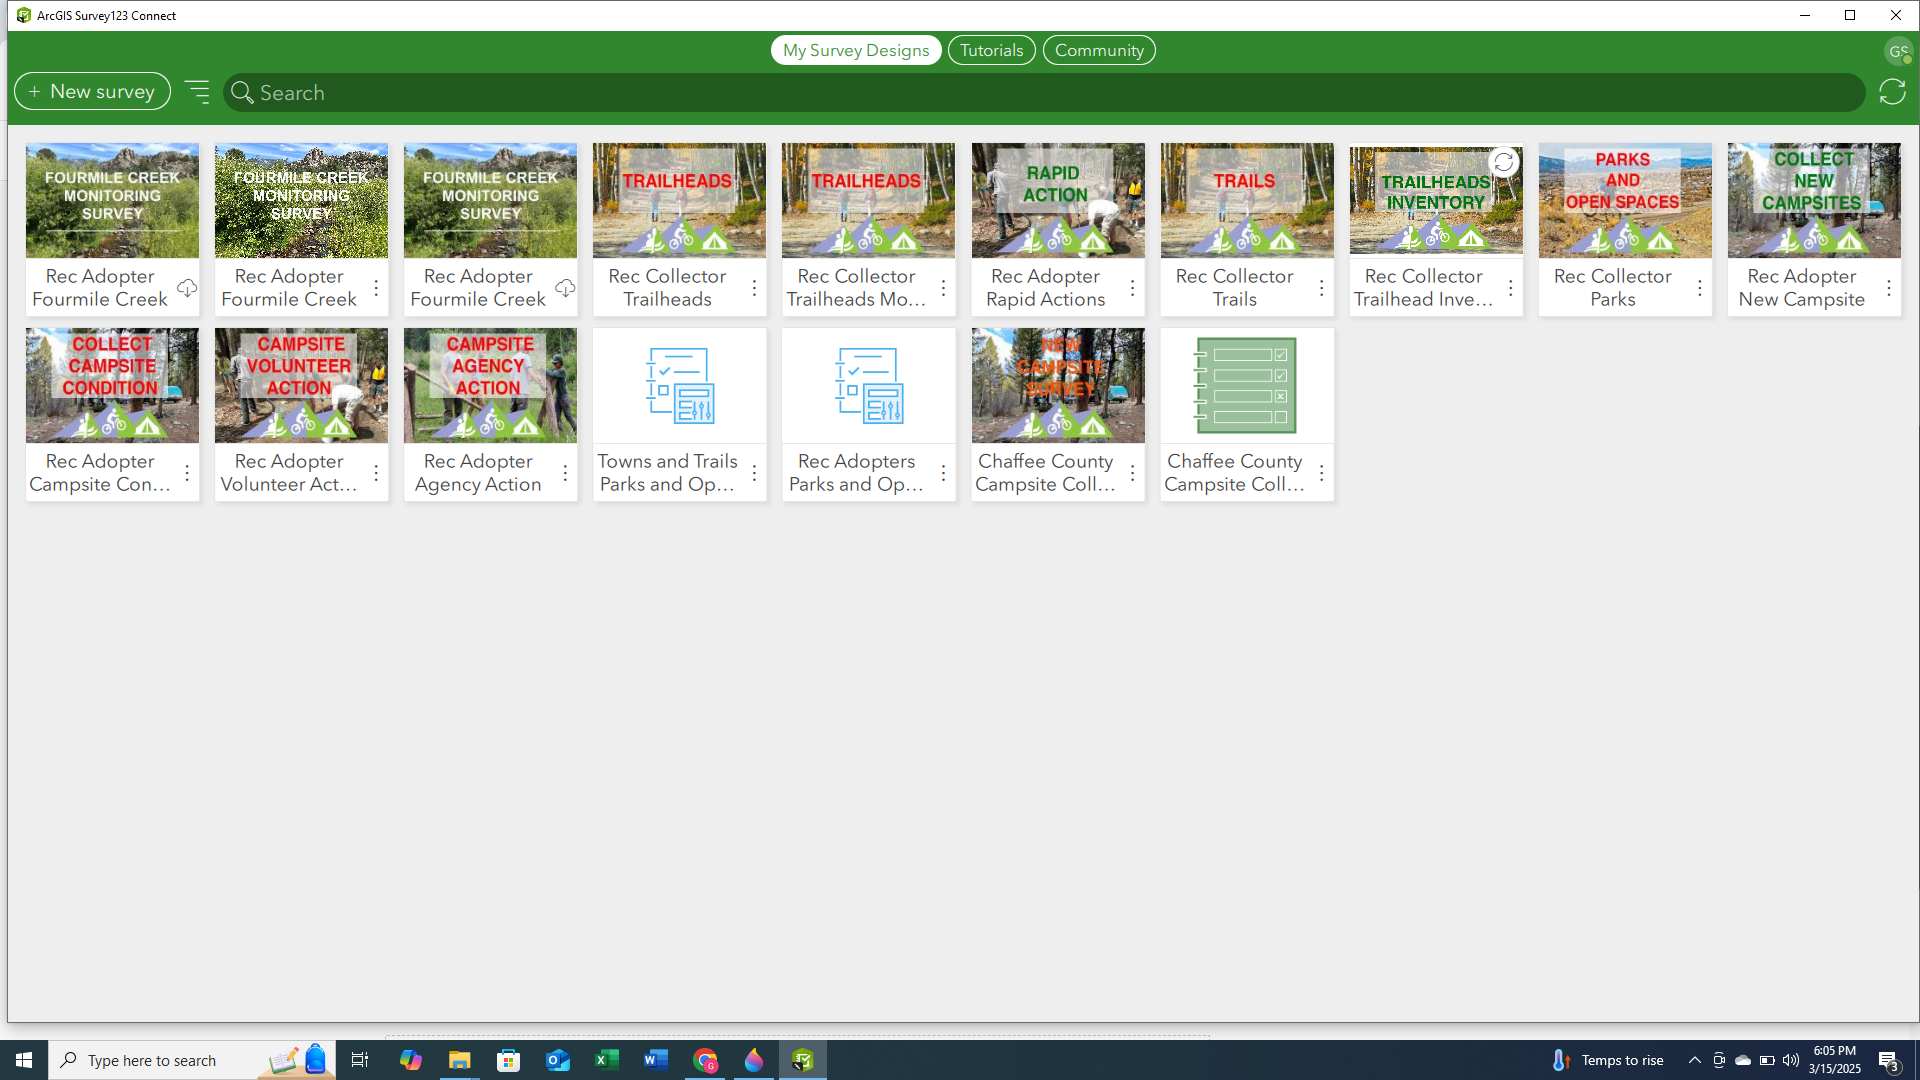Open options menu for Chaffee County with photo thumbnail
Screen dimensions: 1920x1080
[1132, 473]
